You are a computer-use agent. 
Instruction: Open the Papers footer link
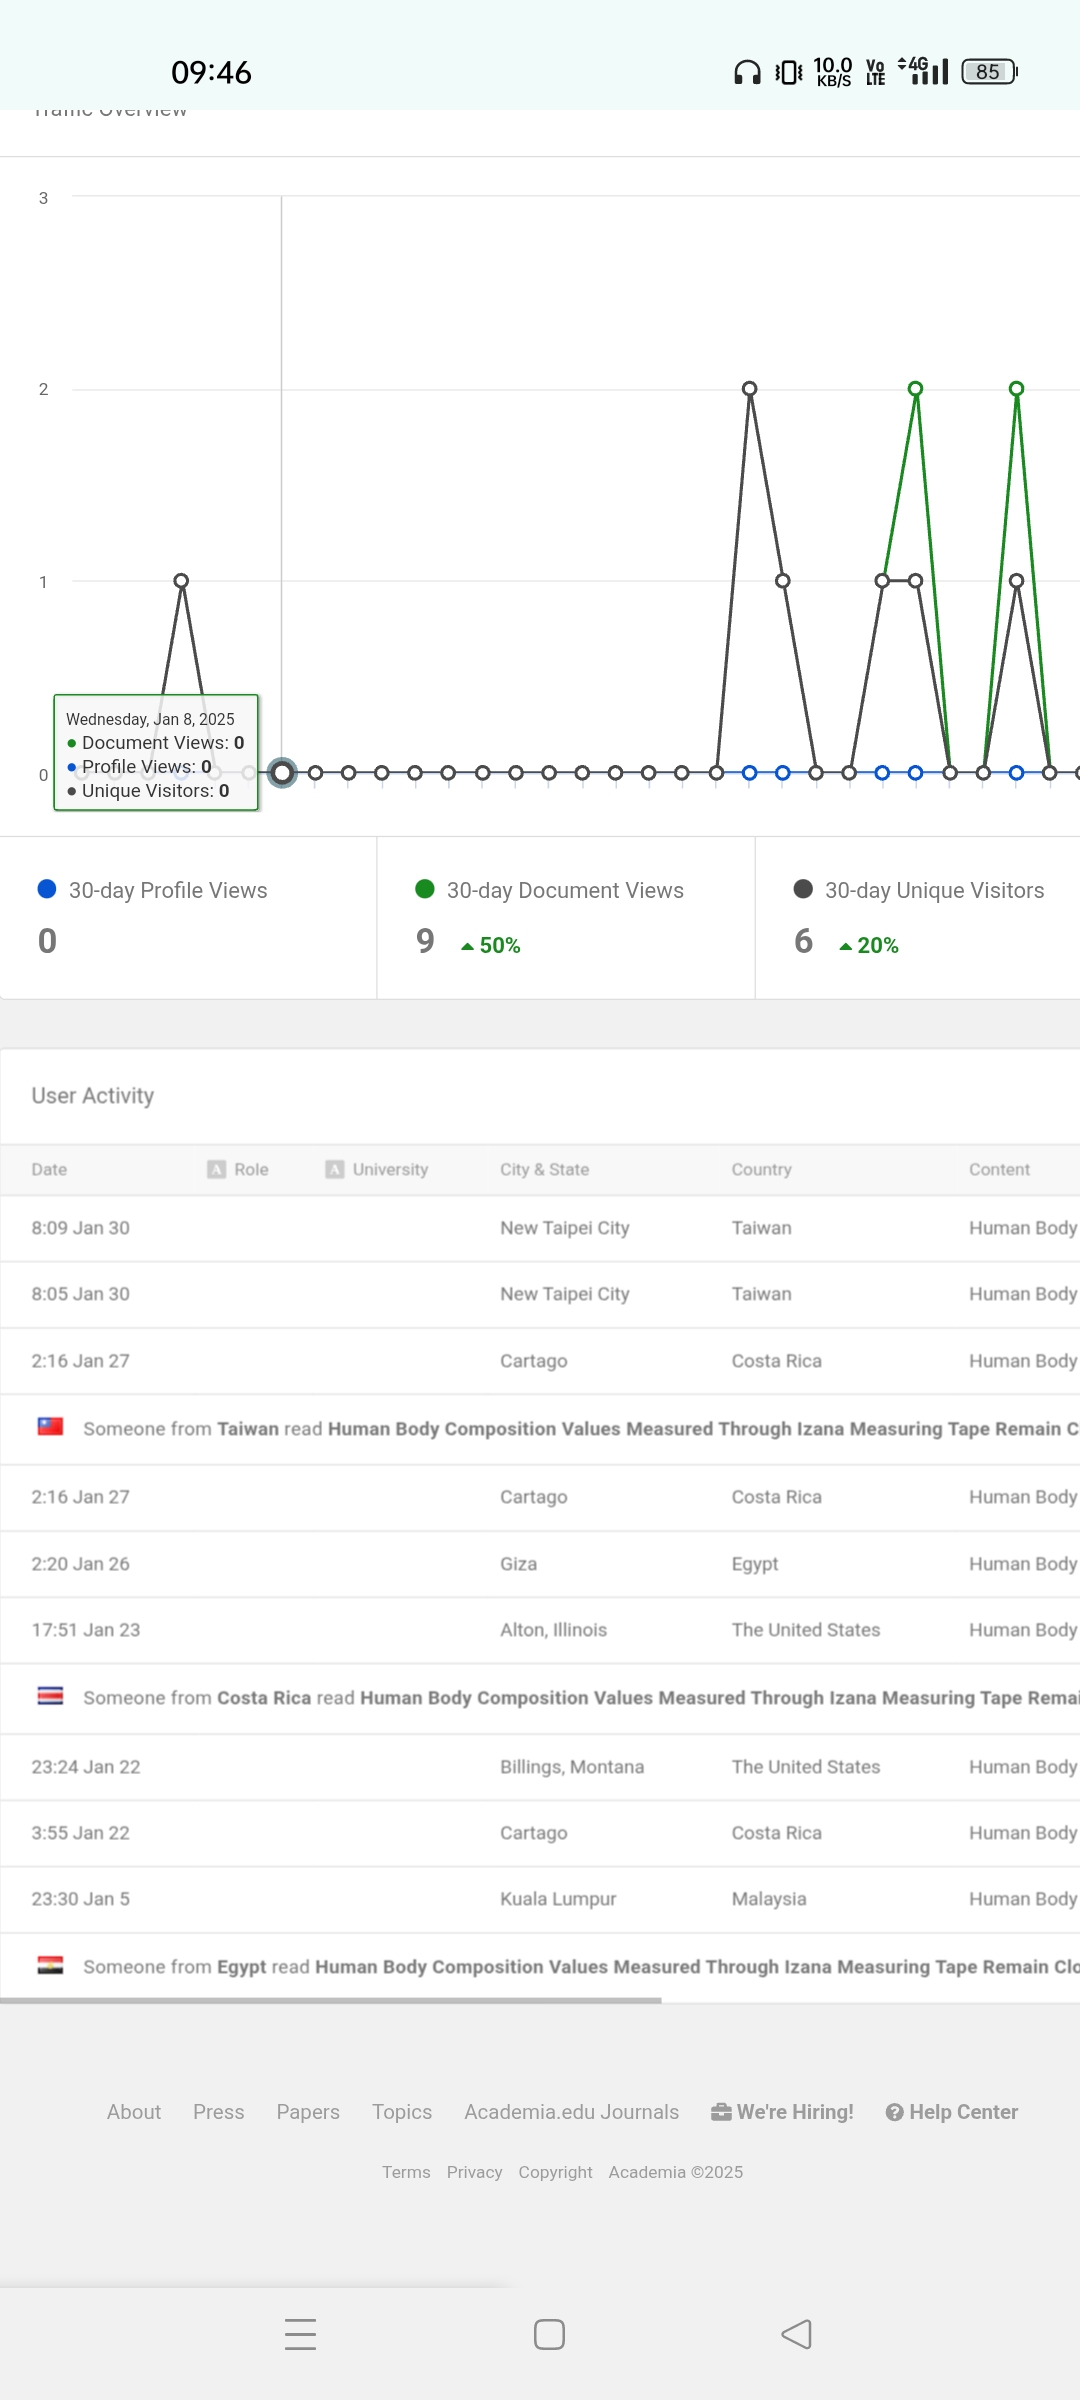308,2112
